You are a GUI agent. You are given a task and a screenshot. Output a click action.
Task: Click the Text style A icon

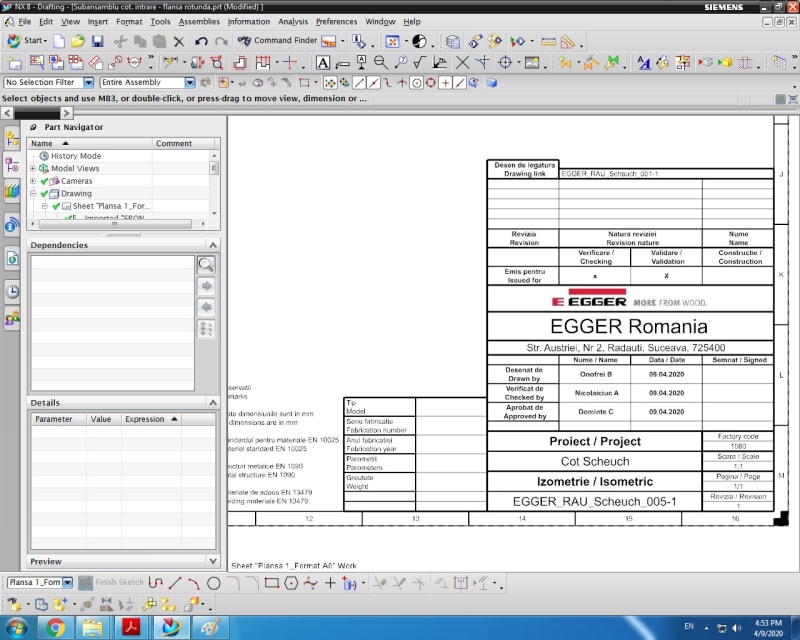(643, 63)
